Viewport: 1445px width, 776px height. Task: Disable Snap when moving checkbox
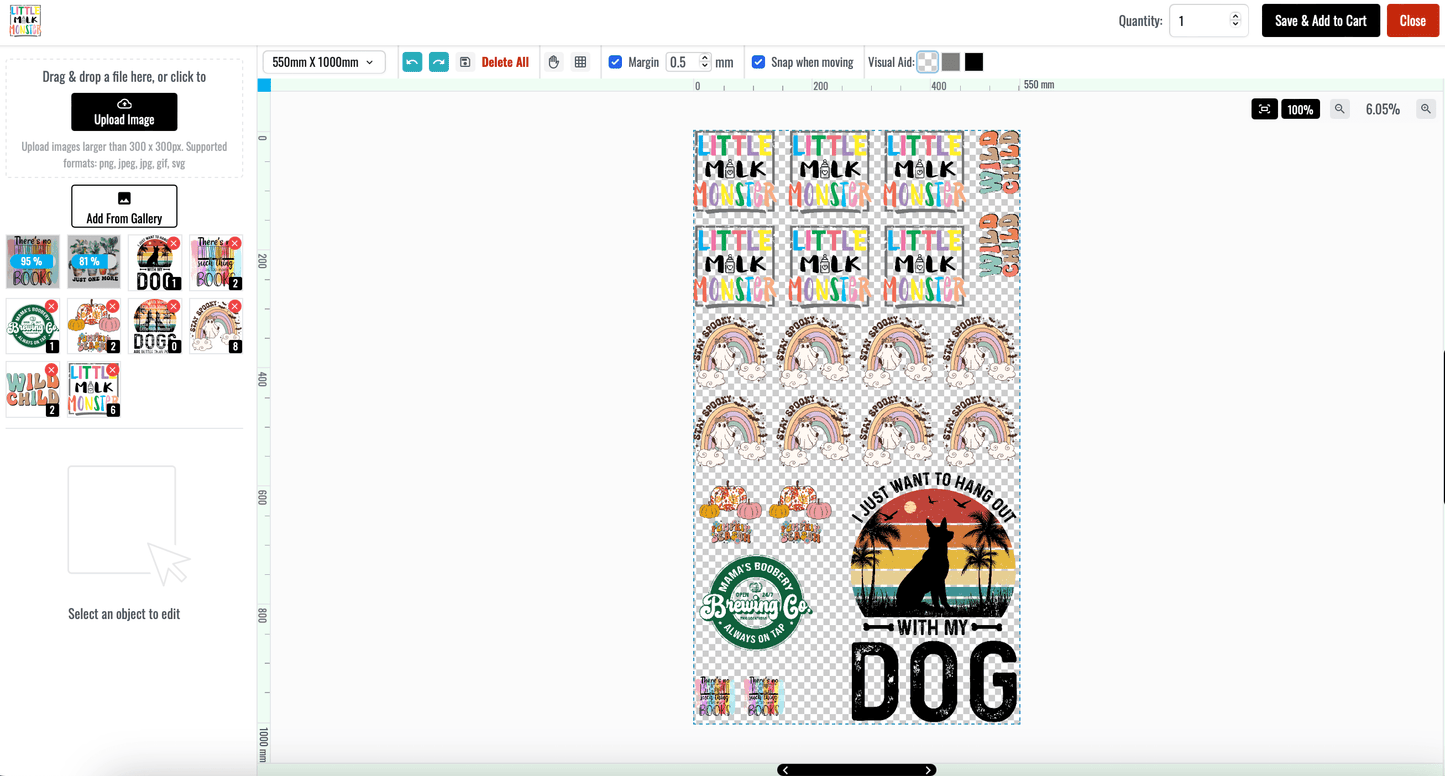pos(758,62)
